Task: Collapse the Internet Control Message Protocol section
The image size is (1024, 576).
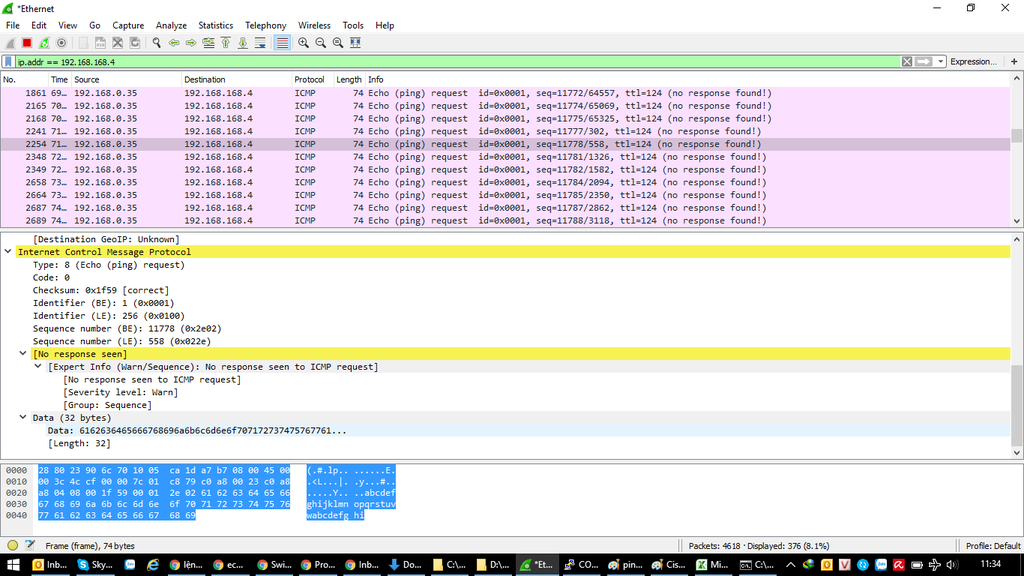Action: [x=9, y=252]
